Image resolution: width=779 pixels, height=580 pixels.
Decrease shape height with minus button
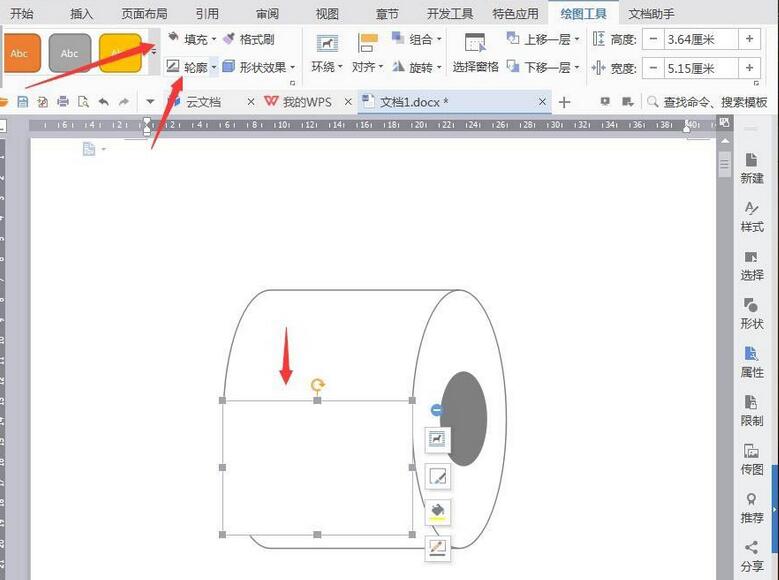[x=653, y=39]
